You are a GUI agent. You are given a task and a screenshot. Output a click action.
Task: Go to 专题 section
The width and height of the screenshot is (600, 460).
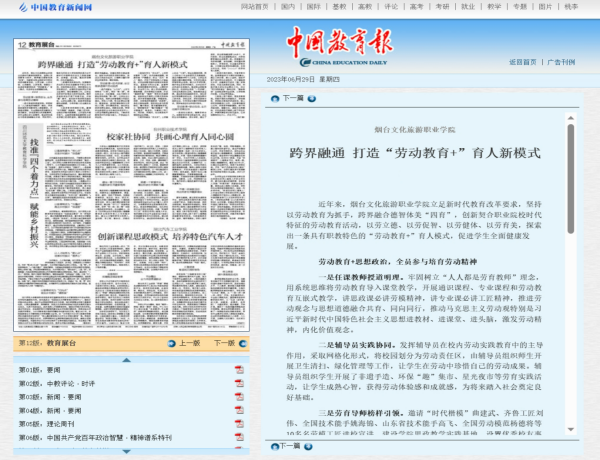(520, 7)
